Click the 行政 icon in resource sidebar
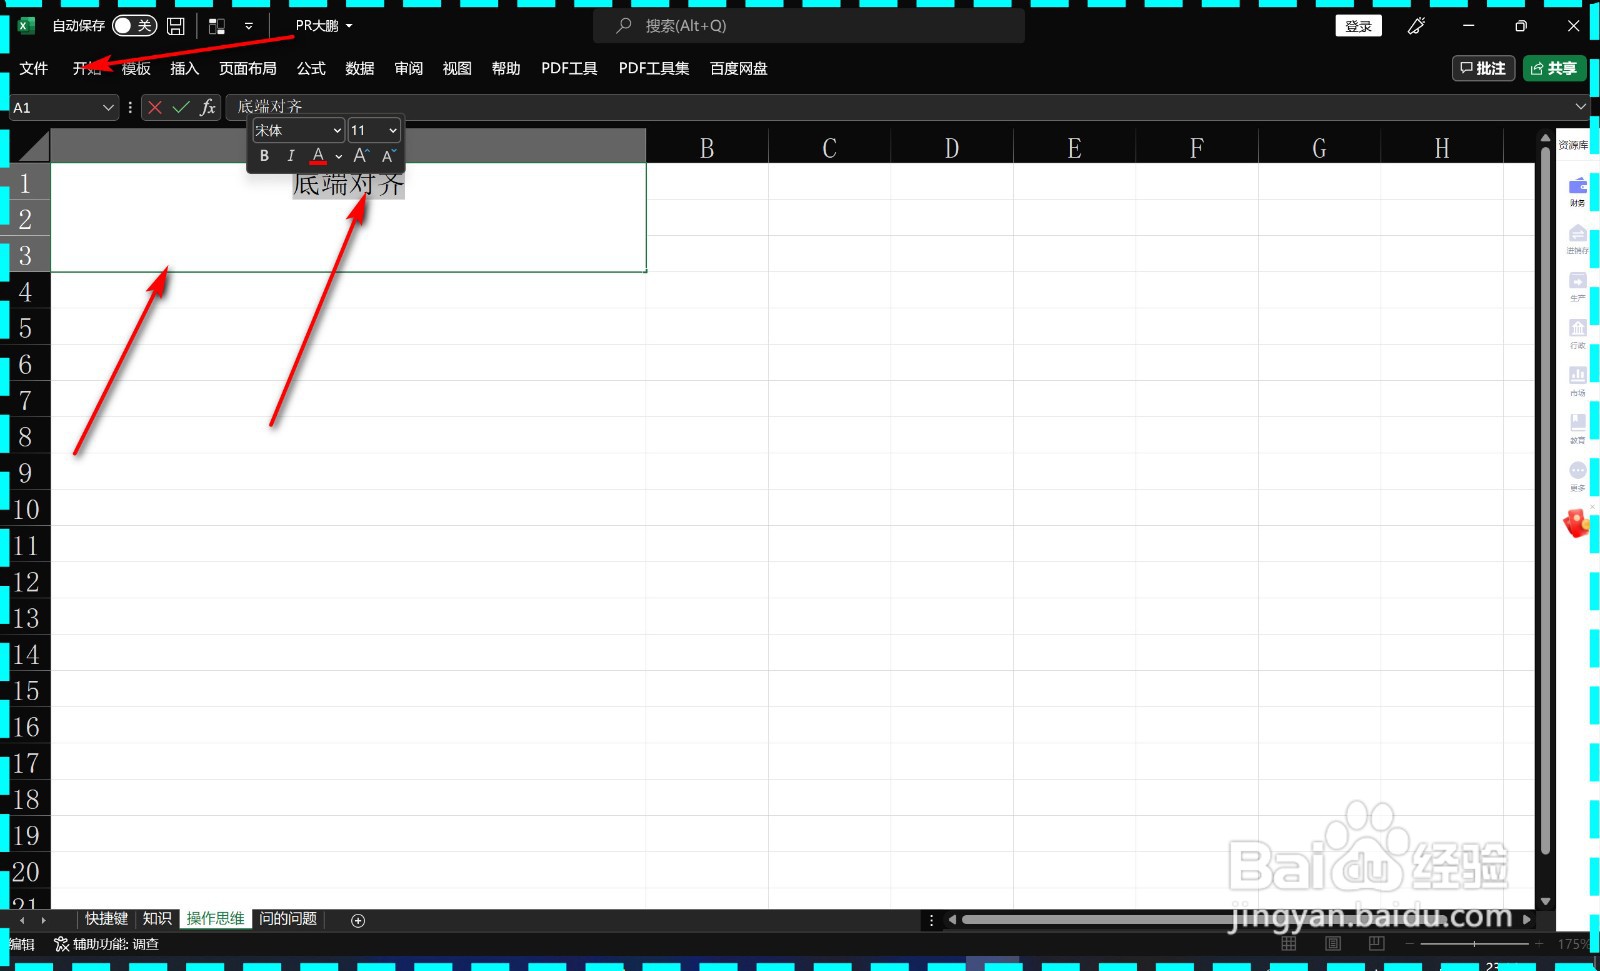This screenshot has height=971, width=1600. (1577, 333)
